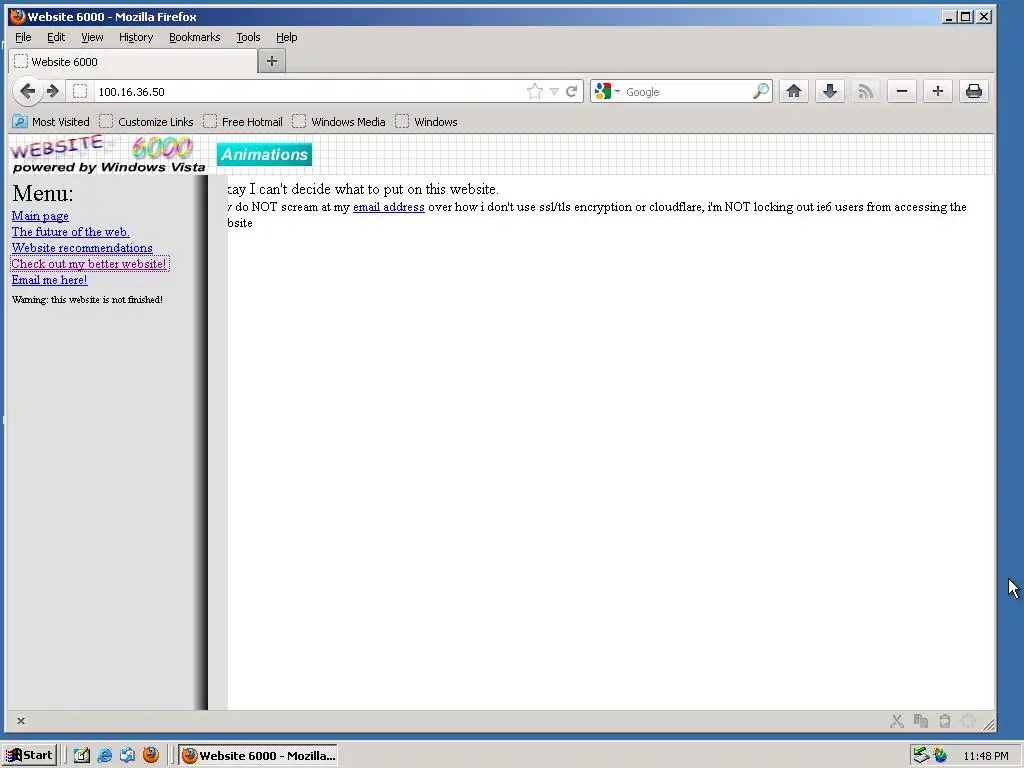Open the Free Hotmail bookmark
Viewport: 1024px width, 768px height.
point(243,122)
